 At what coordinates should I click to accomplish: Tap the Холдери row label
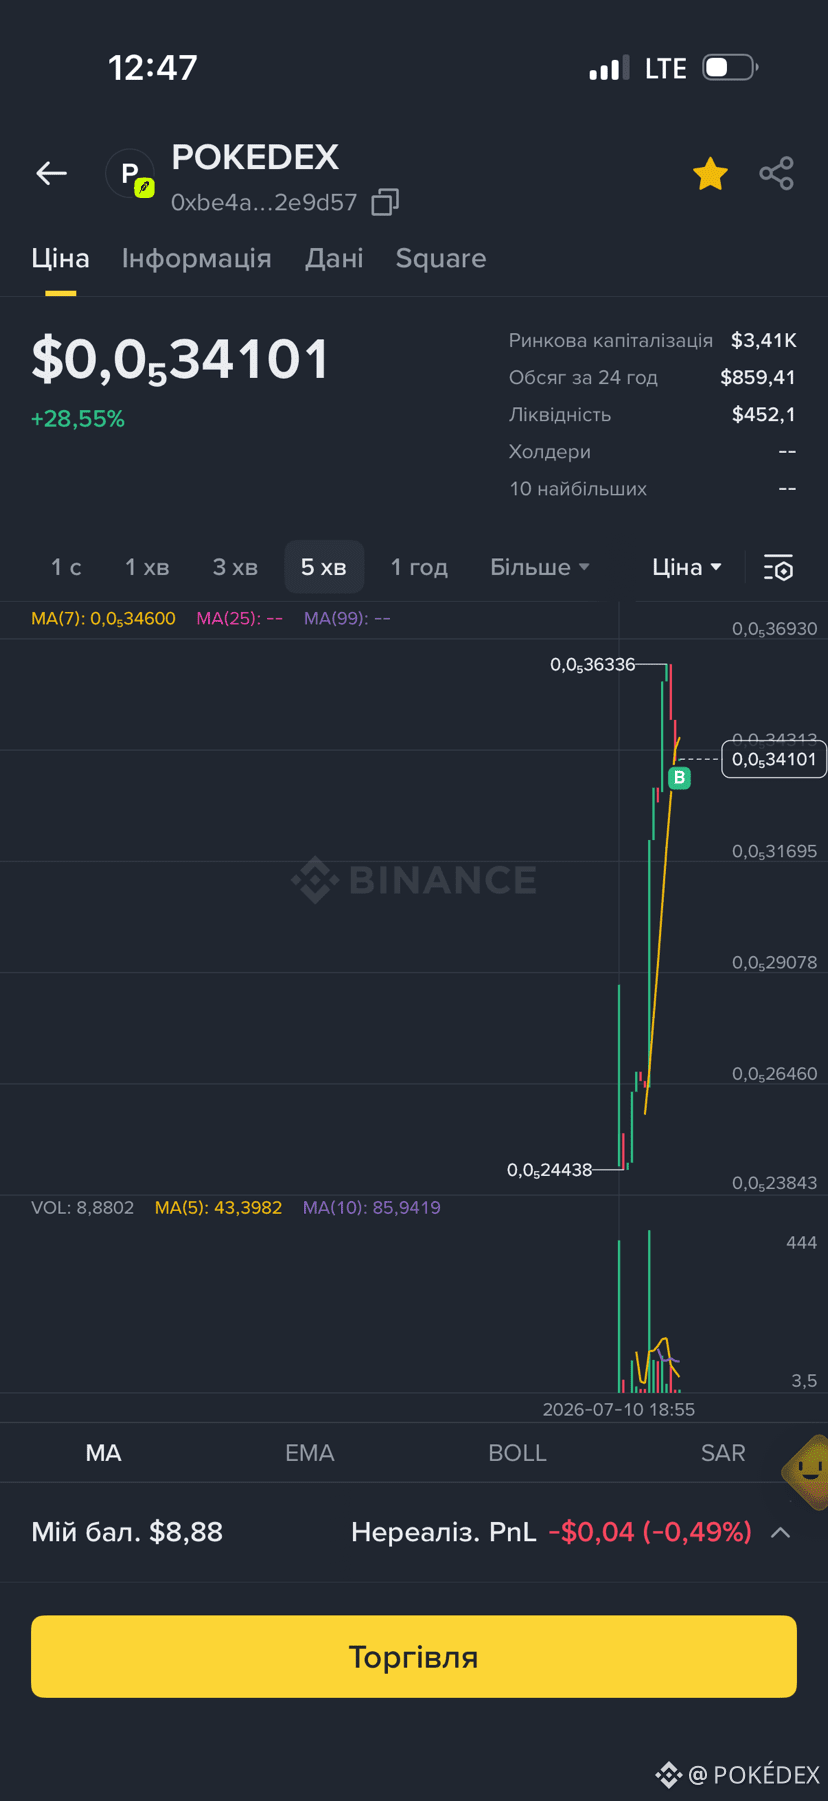(549, 452)
